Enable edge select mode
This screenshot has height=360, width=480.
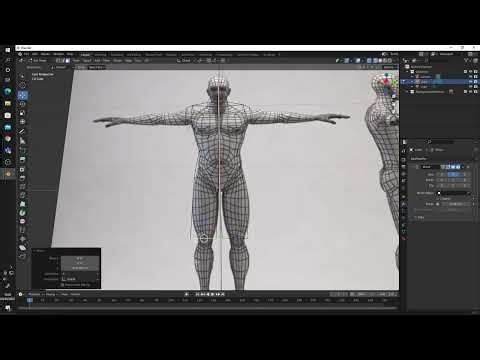pyautogui.click(x=63, y=60)
